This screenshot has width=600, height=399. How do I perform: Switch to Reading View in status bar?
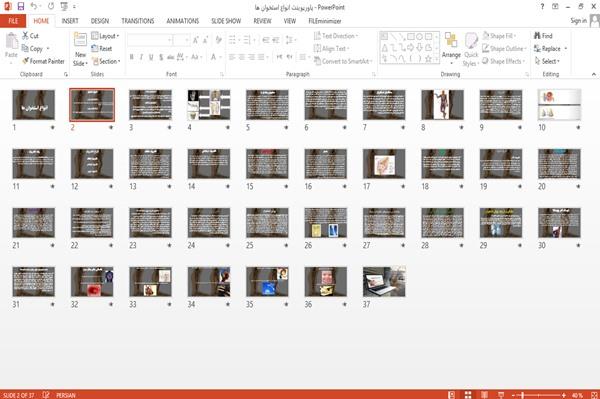(484, 395)
